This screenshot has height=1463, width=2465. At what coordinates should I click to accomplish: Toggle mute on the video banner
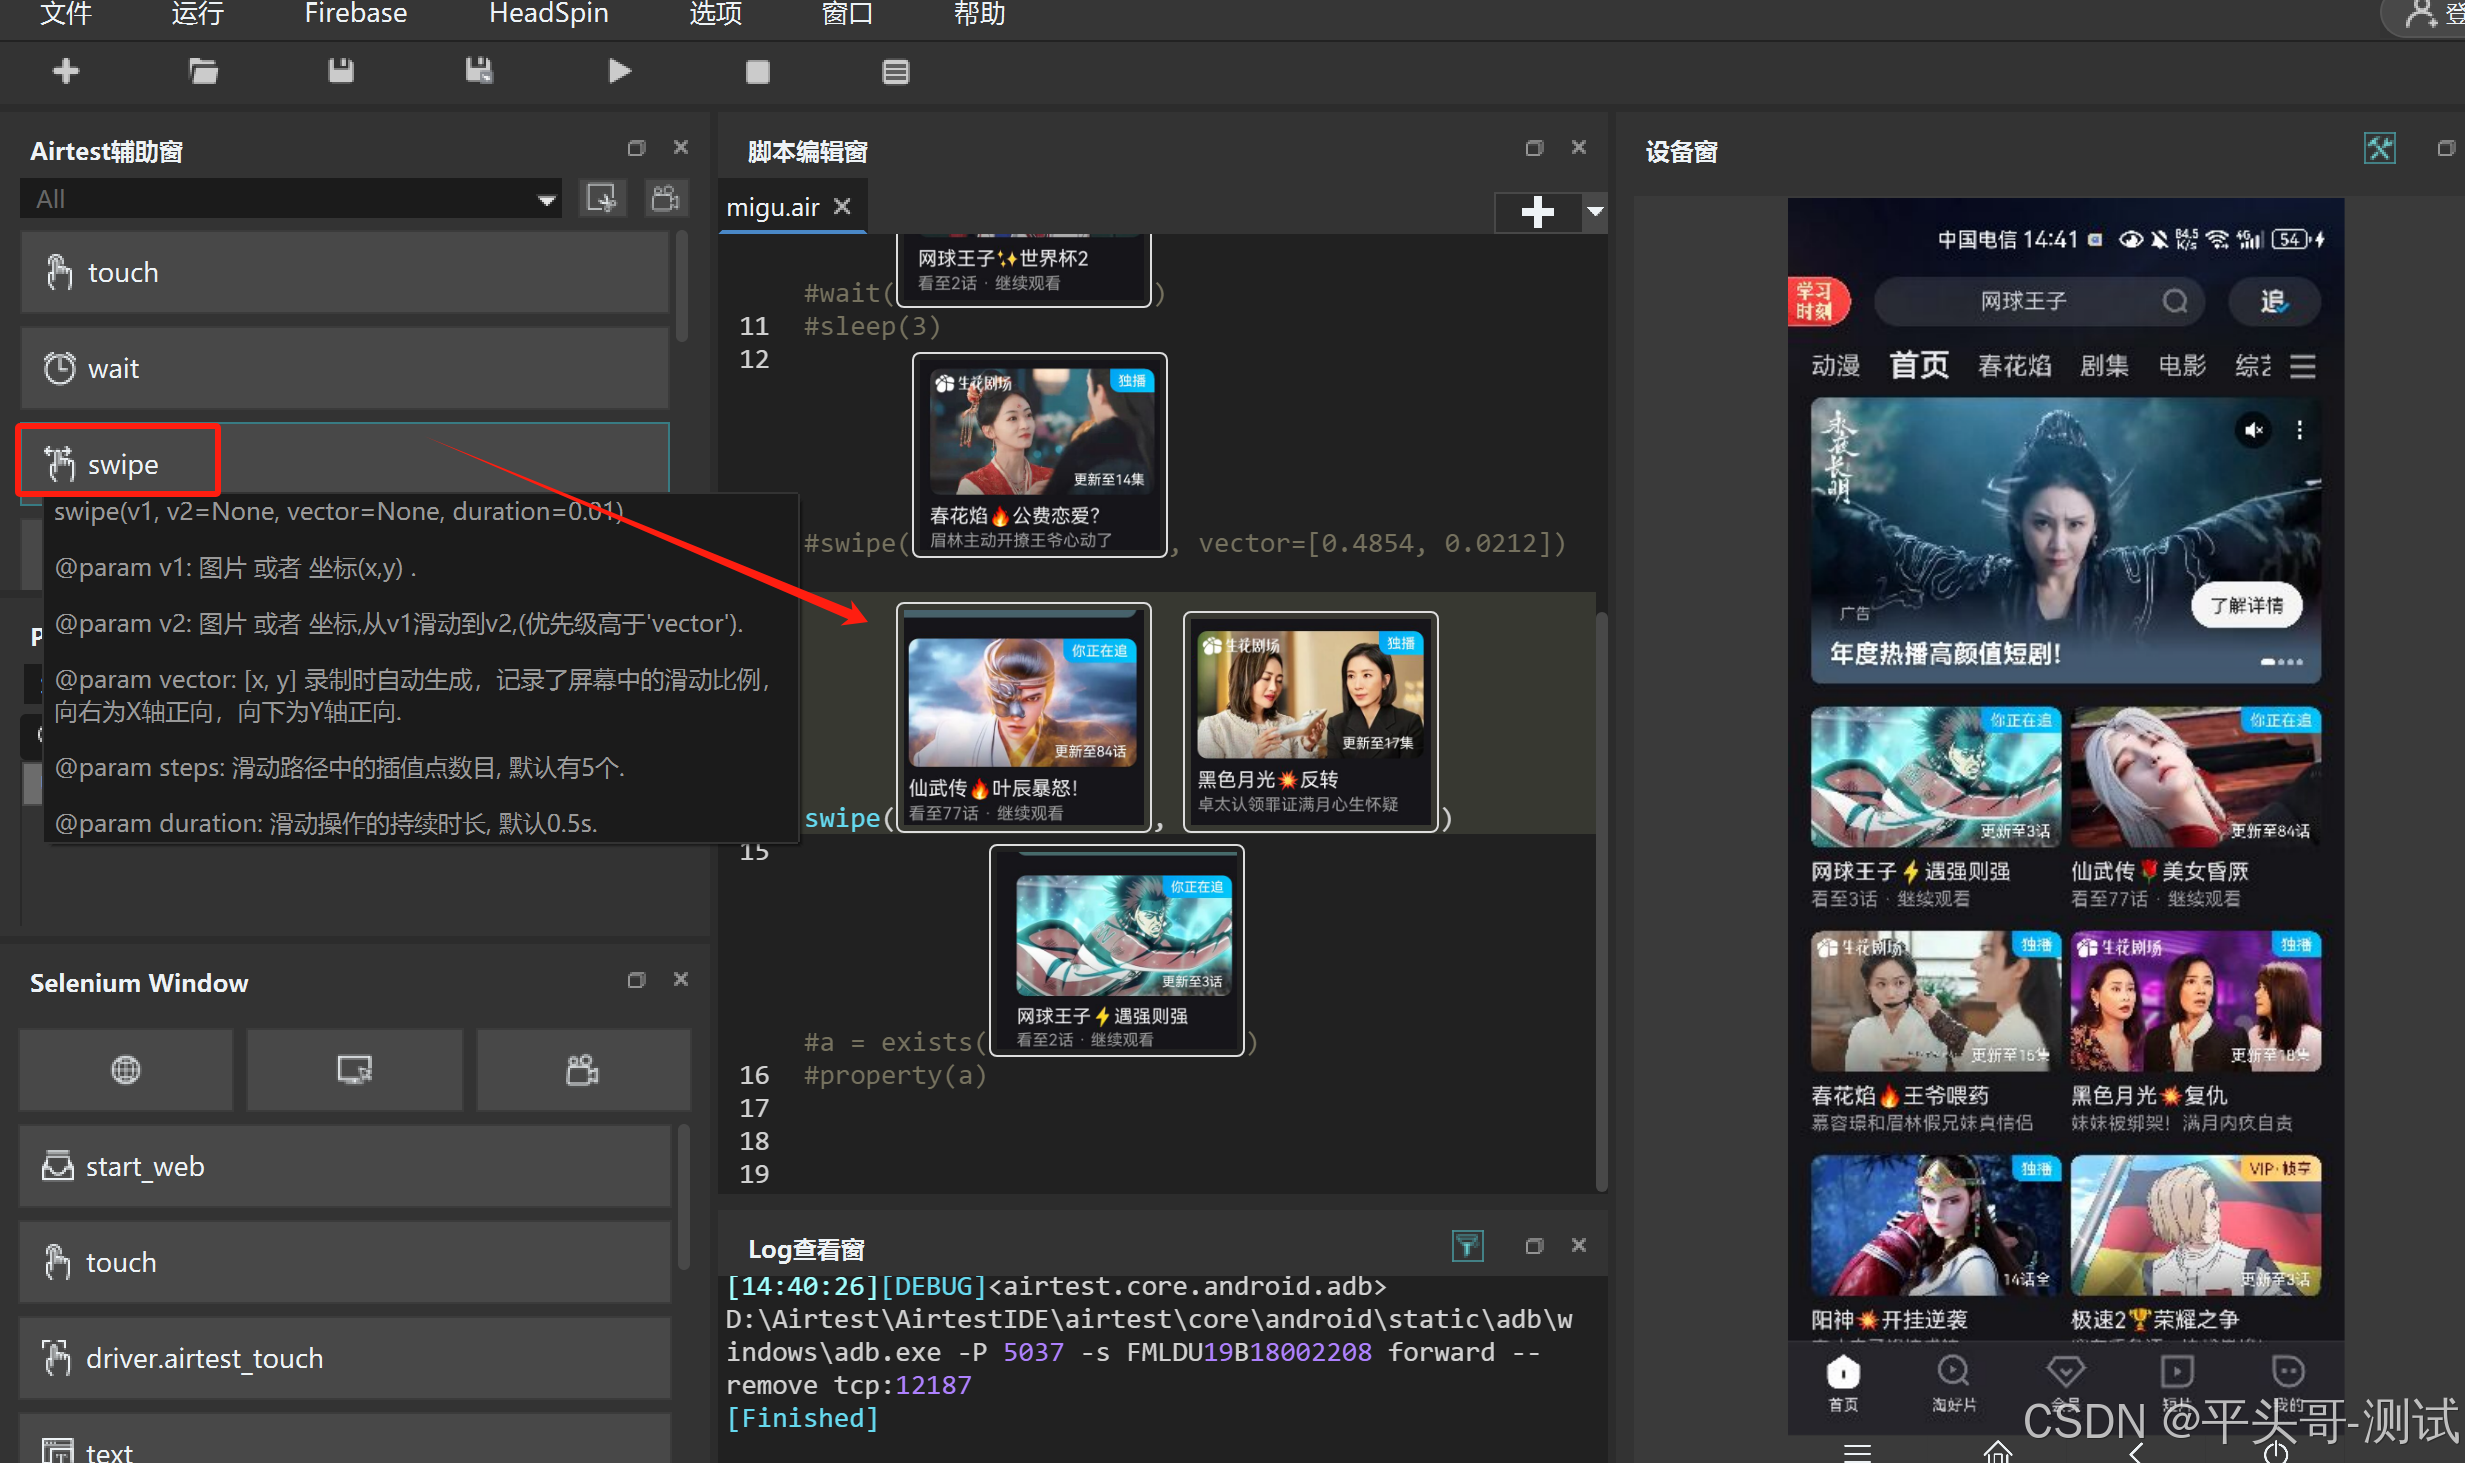(2253, 430)
